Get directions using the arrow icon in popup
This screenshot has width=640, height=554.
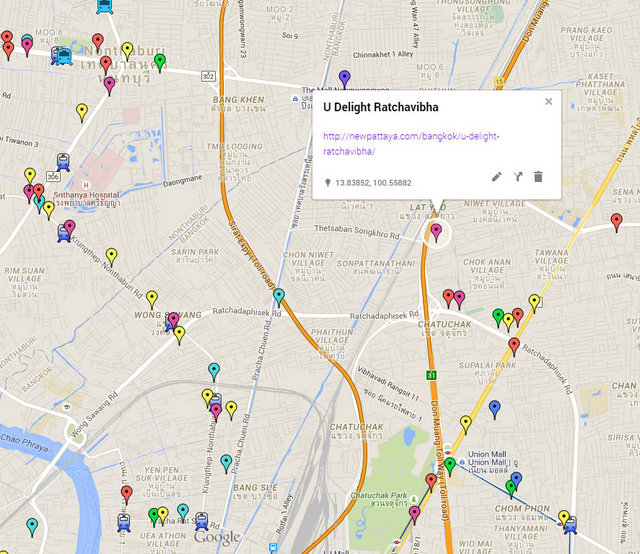point(518,177)
